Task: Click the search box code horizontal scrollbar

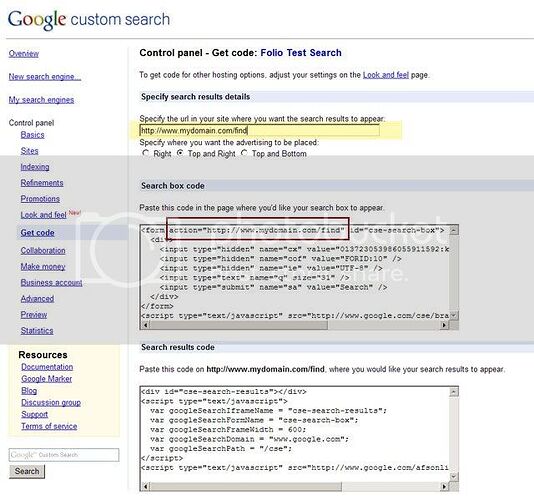Action: coord(295,325)
